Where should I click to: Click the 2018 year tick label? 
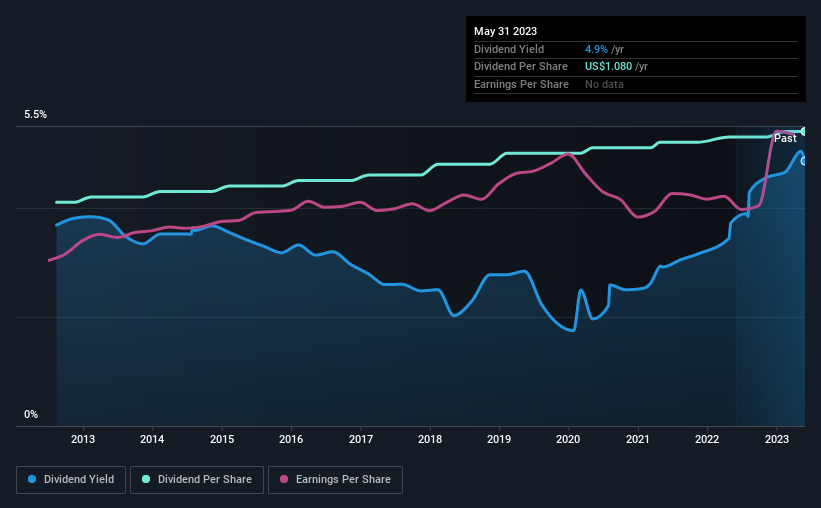coord(430,439)
